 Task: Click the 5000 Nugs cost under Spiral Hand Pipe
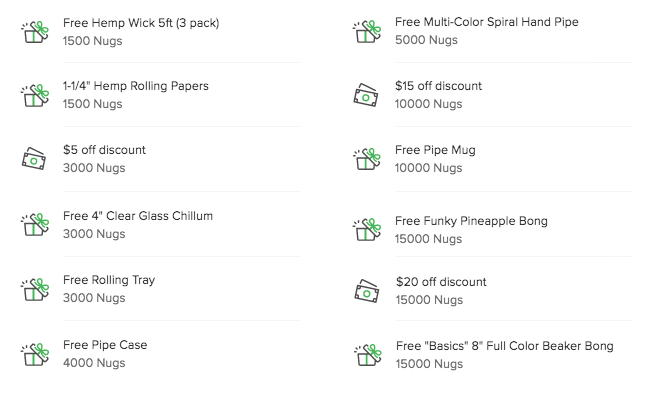[x=426, y=40]
